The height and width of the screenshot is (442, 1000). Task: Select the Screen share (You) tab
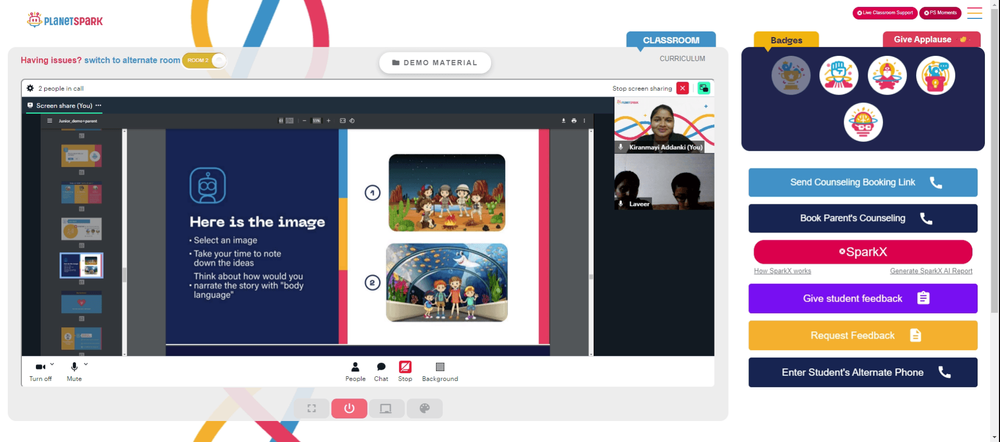pyautogui.click(x=64, y=105)
